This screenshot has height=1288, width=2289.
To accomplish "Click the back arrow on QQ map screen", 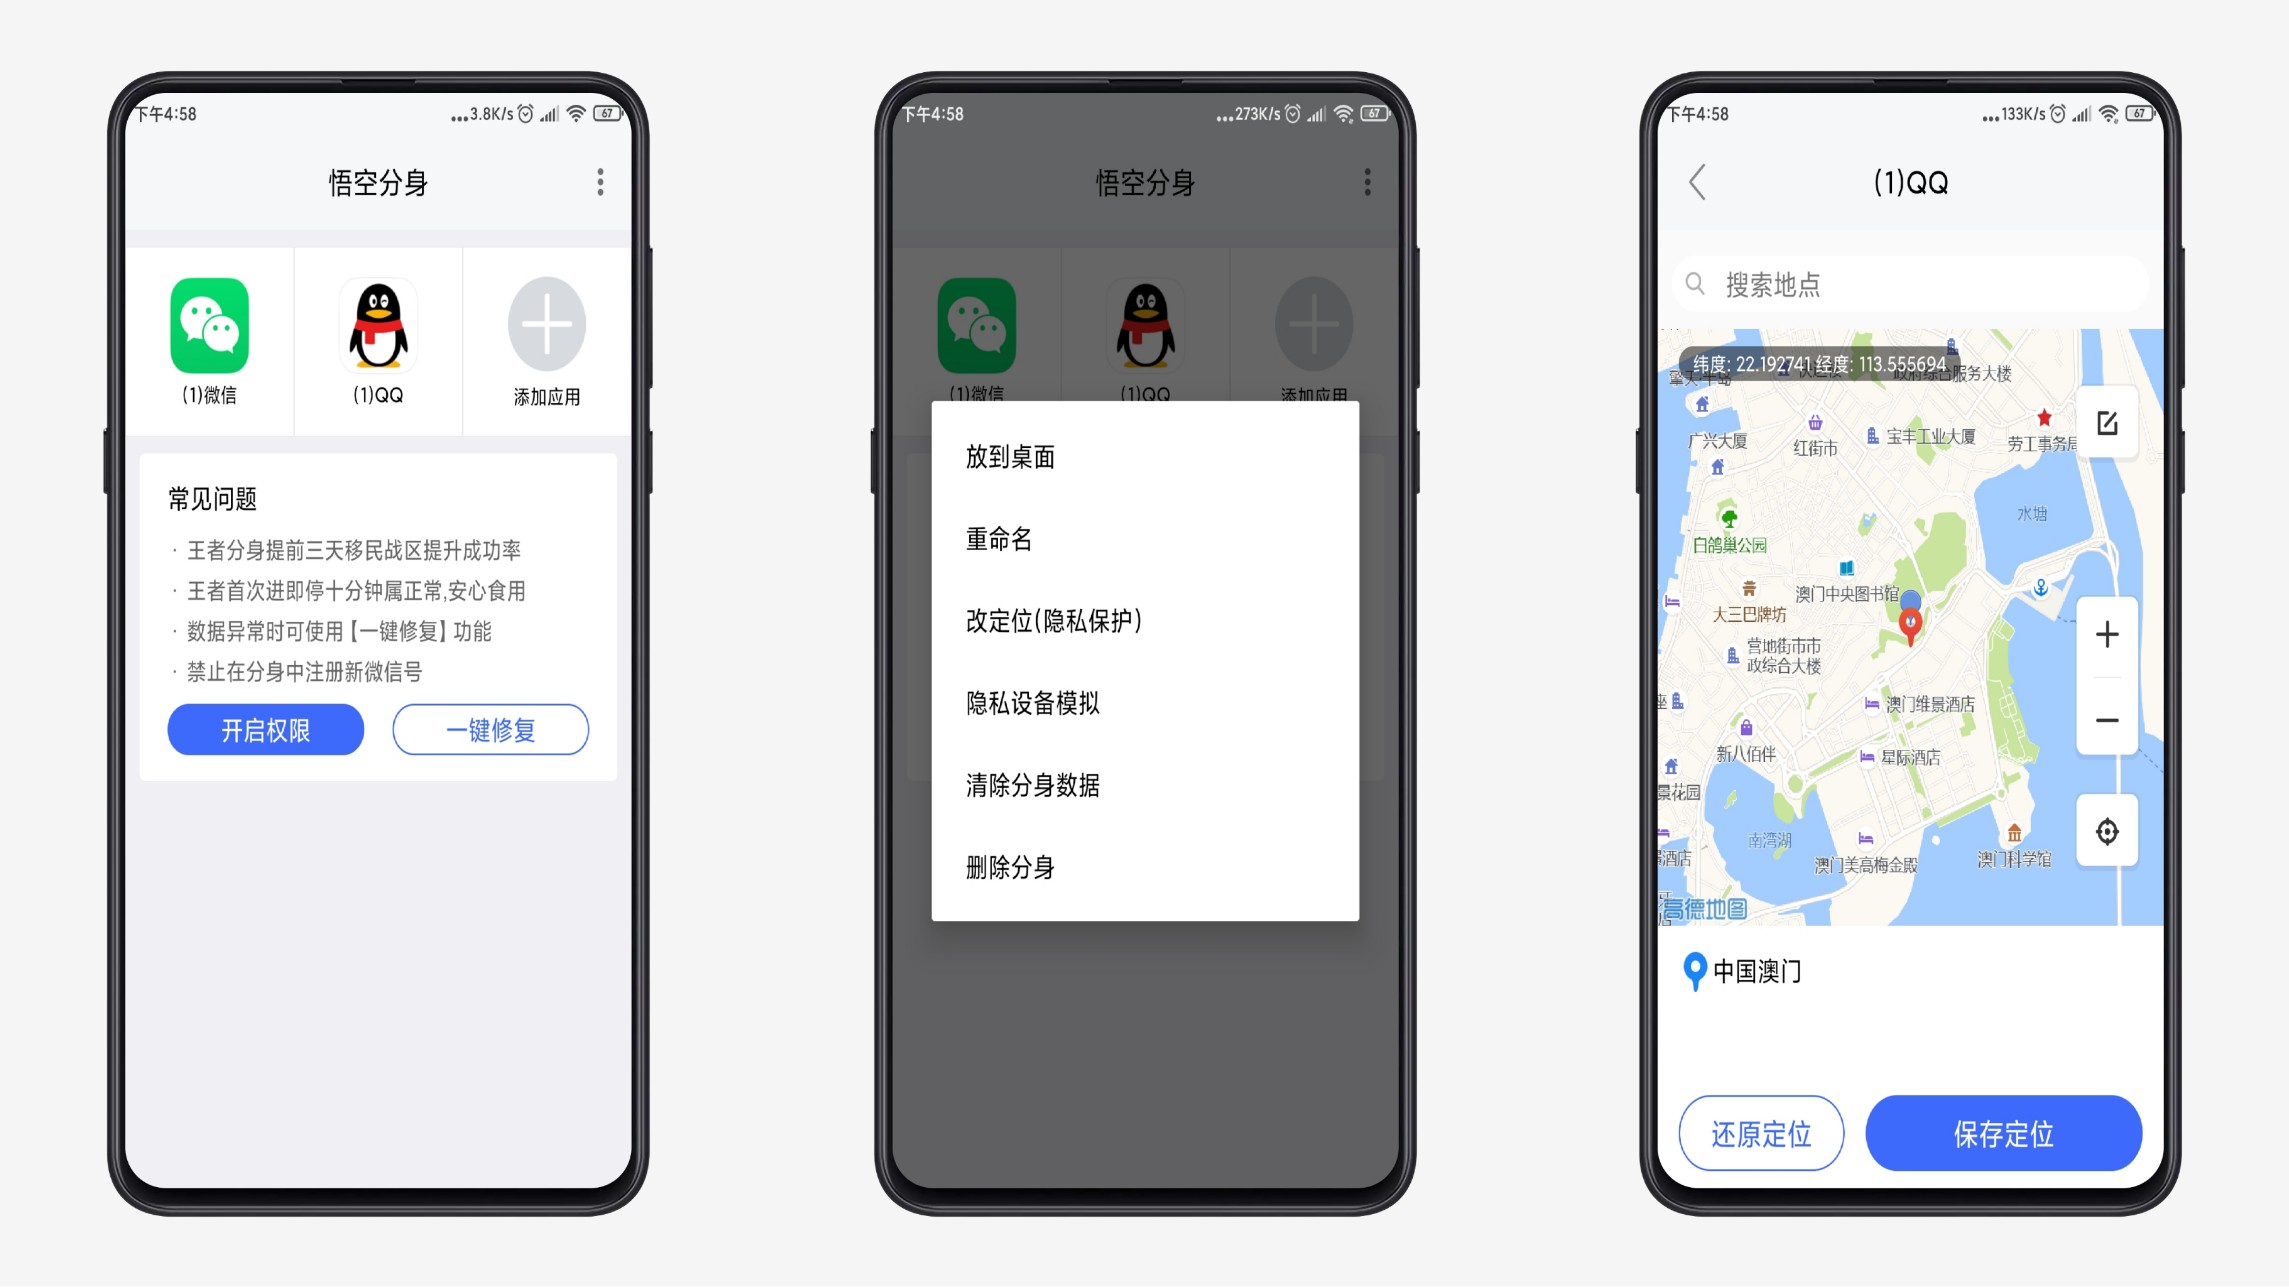I will (1696, 179).
